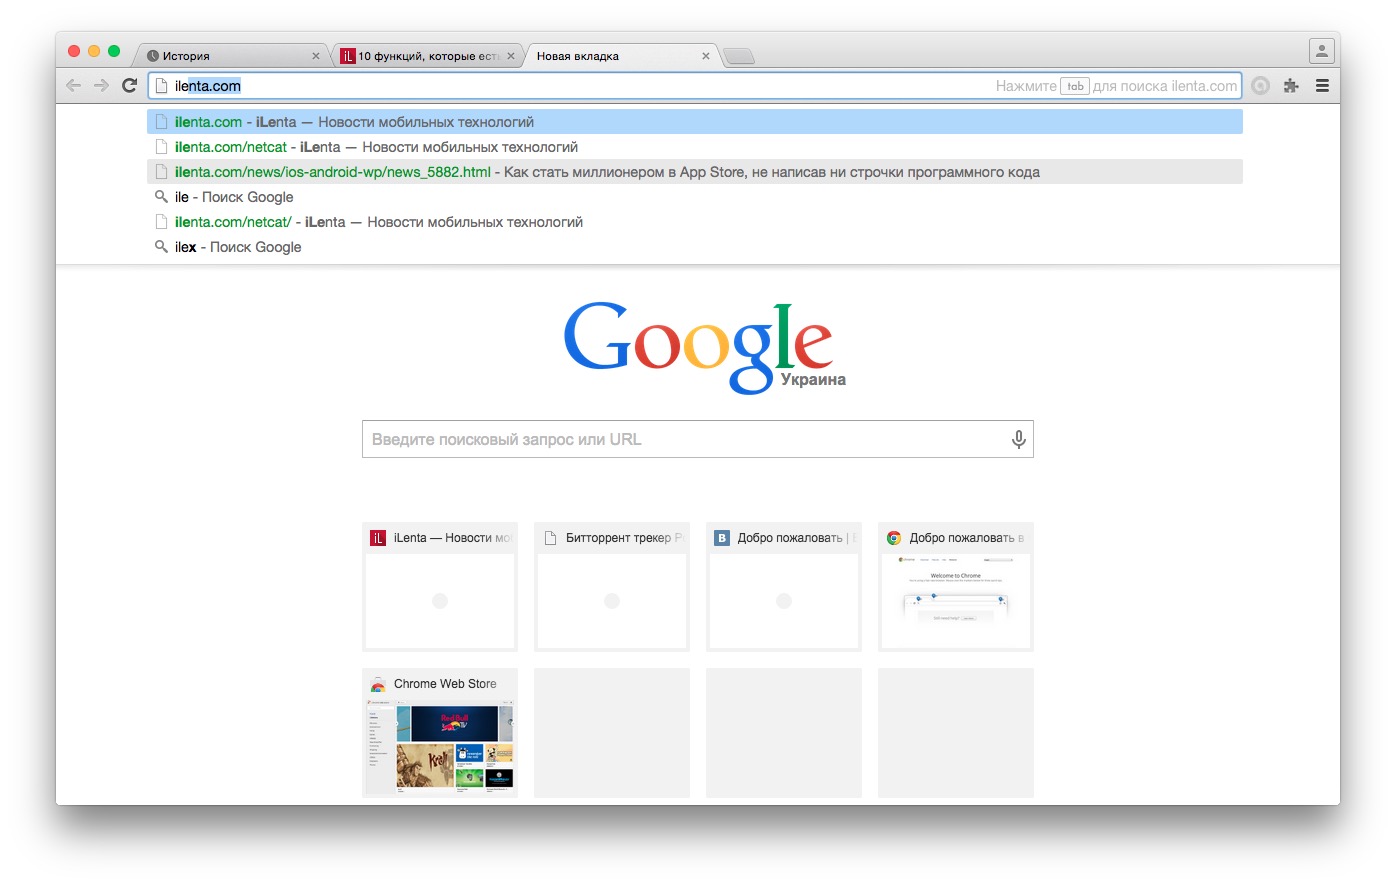Close the История tab

point(316,56)
